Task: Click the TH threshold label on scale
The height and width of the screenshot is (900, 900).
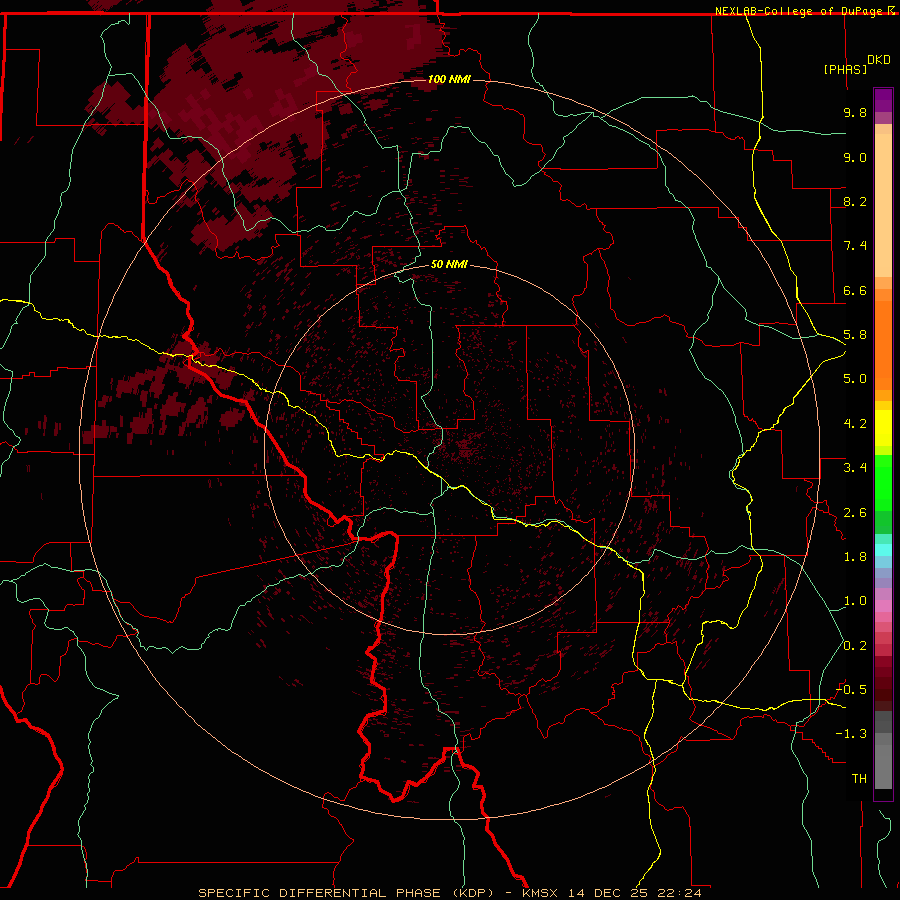Action: [x=859, y=779]
